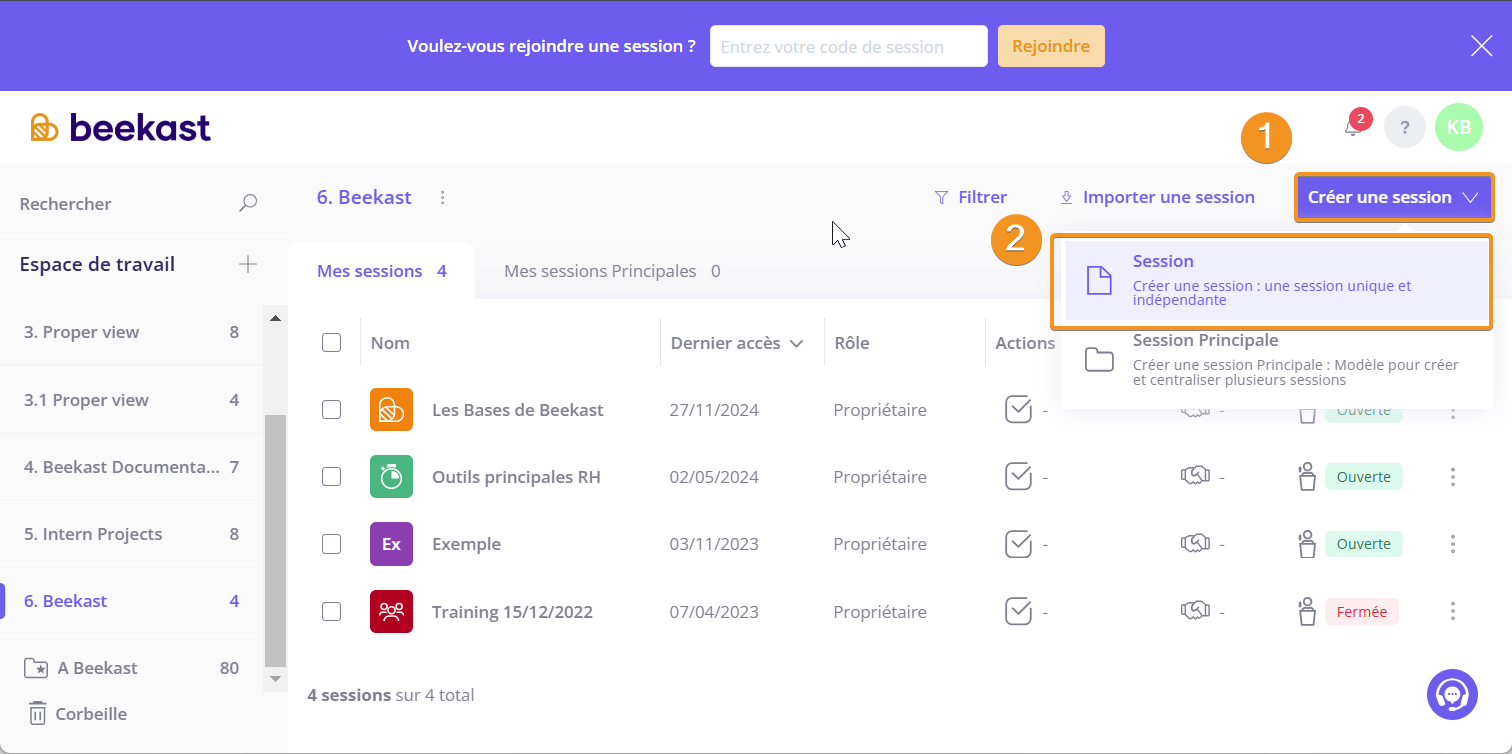1512x754 pixels.
Task: Click the participant icon in the Outils principales RH row
Action: (1306, 477)
